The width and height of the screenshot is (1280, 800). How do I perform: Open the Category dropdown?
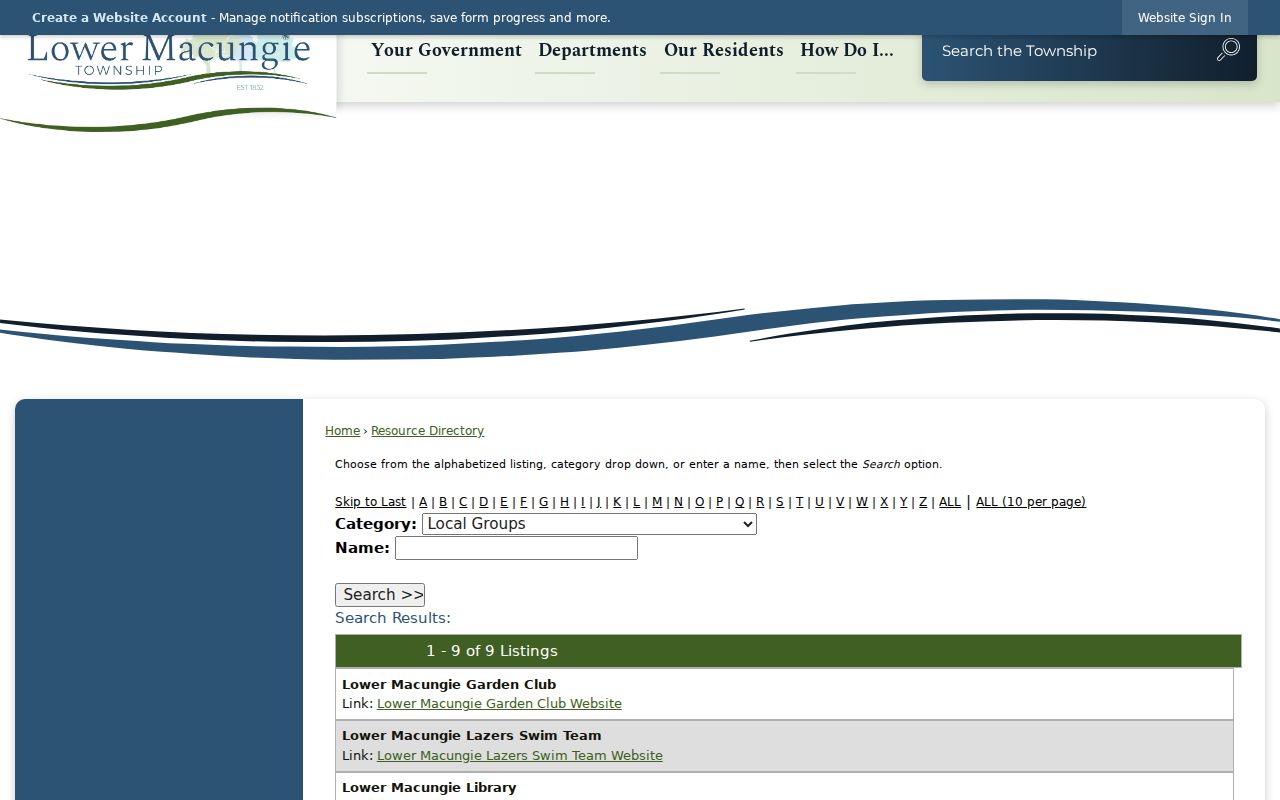click(589, 524)
